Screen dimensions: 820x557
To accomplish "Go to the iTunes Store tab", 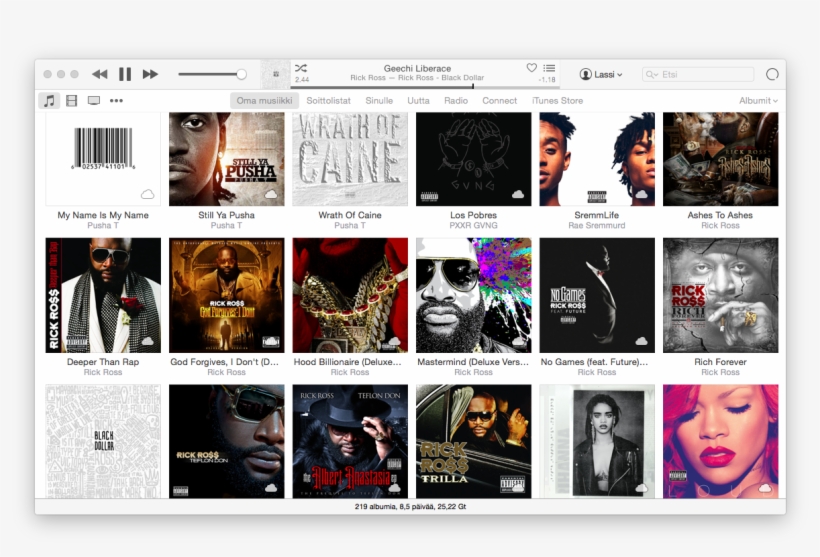I will (557, 100).
